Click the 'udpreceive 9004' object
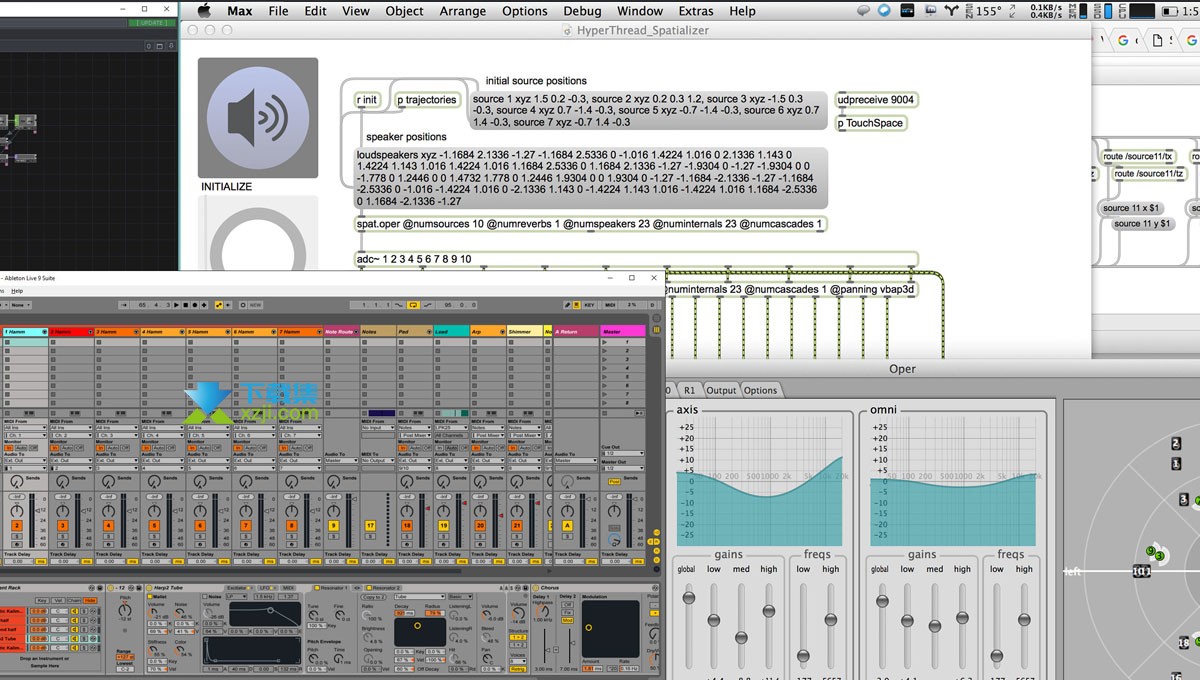The height and width of the screenshot is (680, 1200). click(x=876, y=99)
